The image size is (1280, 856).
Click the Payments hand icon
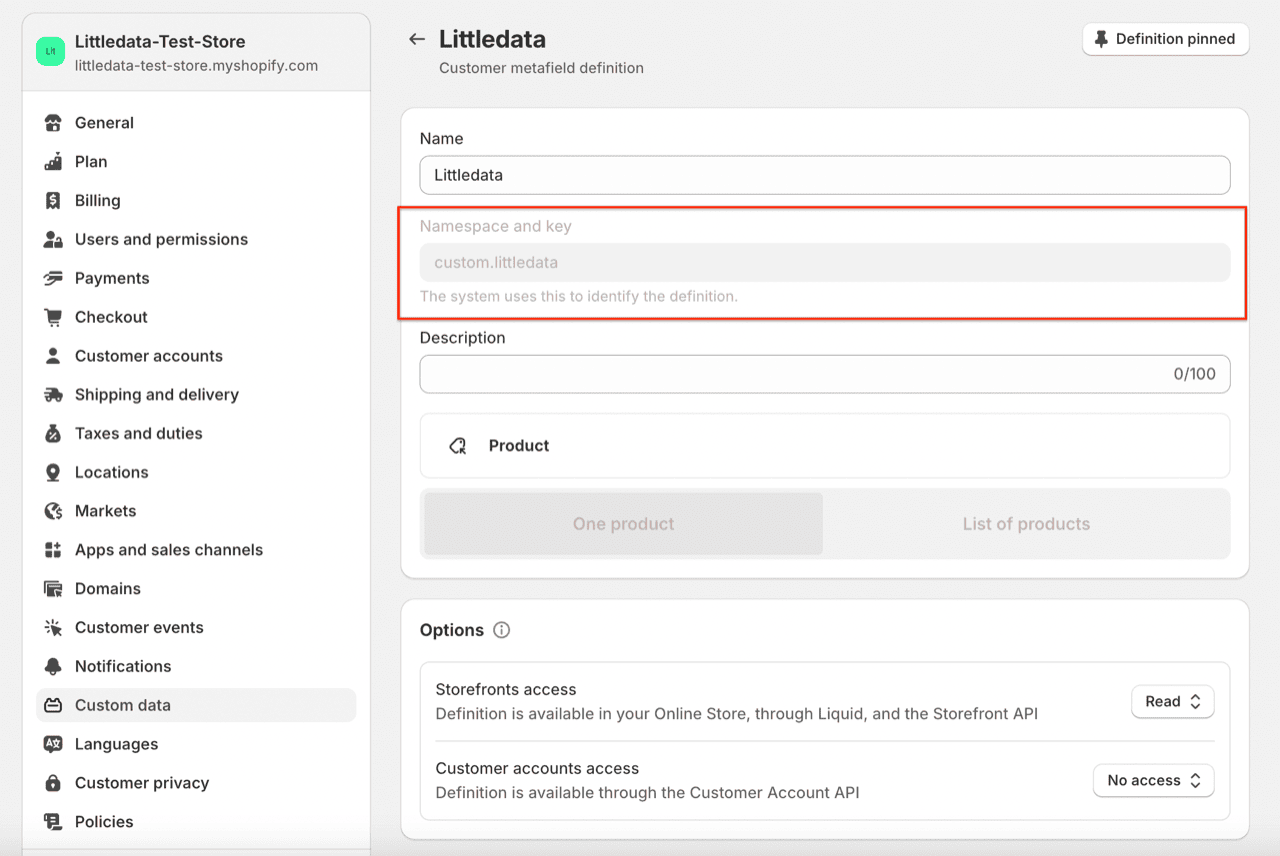click(x=54, y=279)
